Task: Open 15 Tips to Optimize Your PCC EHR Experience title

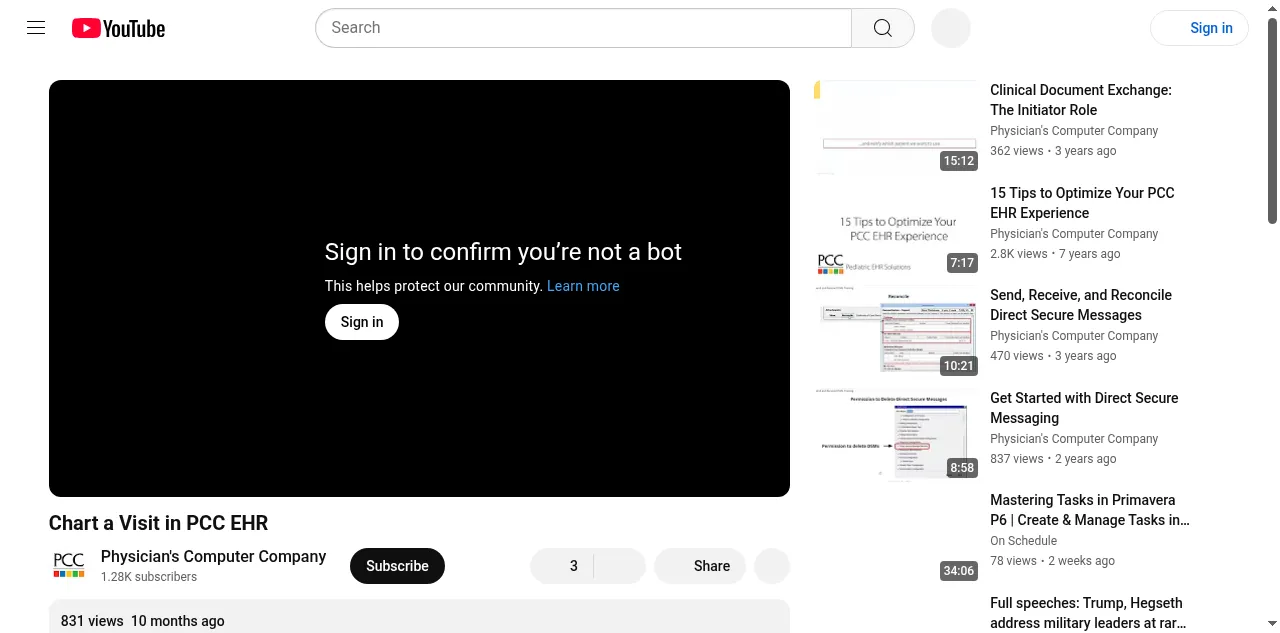Action: pos(1082,203)
